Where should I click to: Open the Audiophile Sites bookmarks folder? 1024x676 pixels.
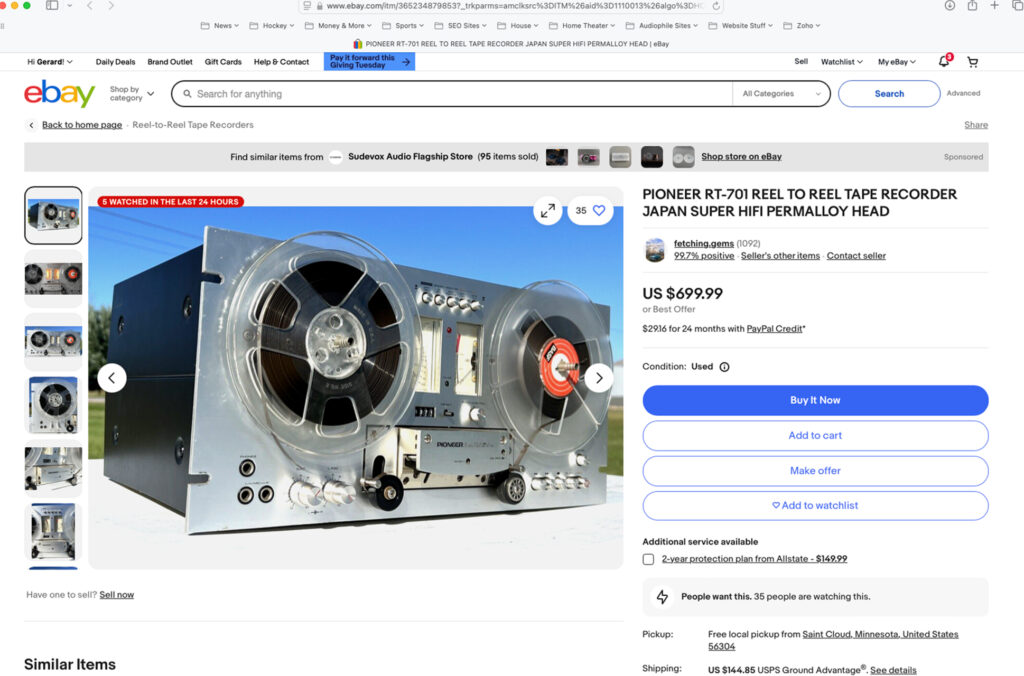(662, 26)
